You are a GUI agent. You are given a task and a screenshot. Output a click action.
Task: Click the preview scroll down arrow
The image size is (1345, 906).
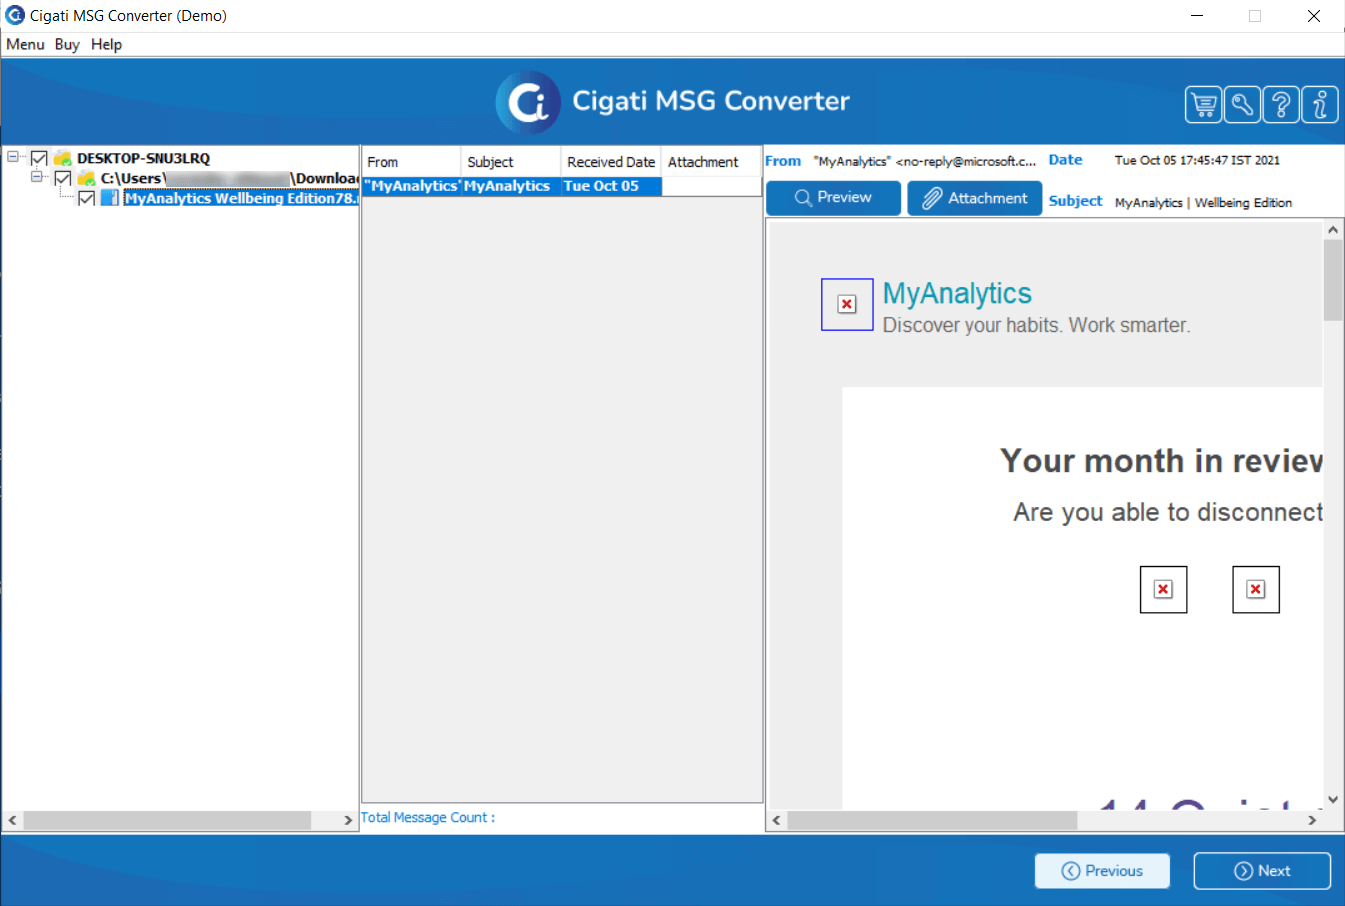coord(1332,800)
